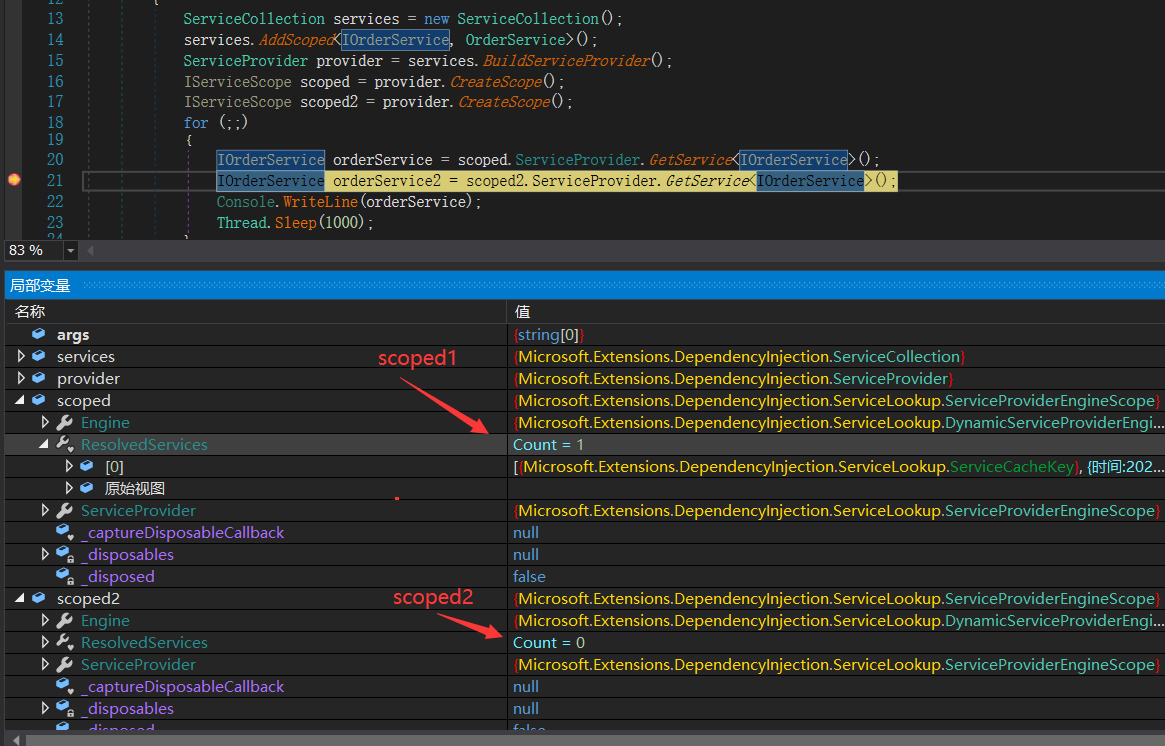Image resolution: width=1165 pixels, height=746 pixels.
Task: Collapse ResolvedServices under scoped
Action: click(46, 445)
